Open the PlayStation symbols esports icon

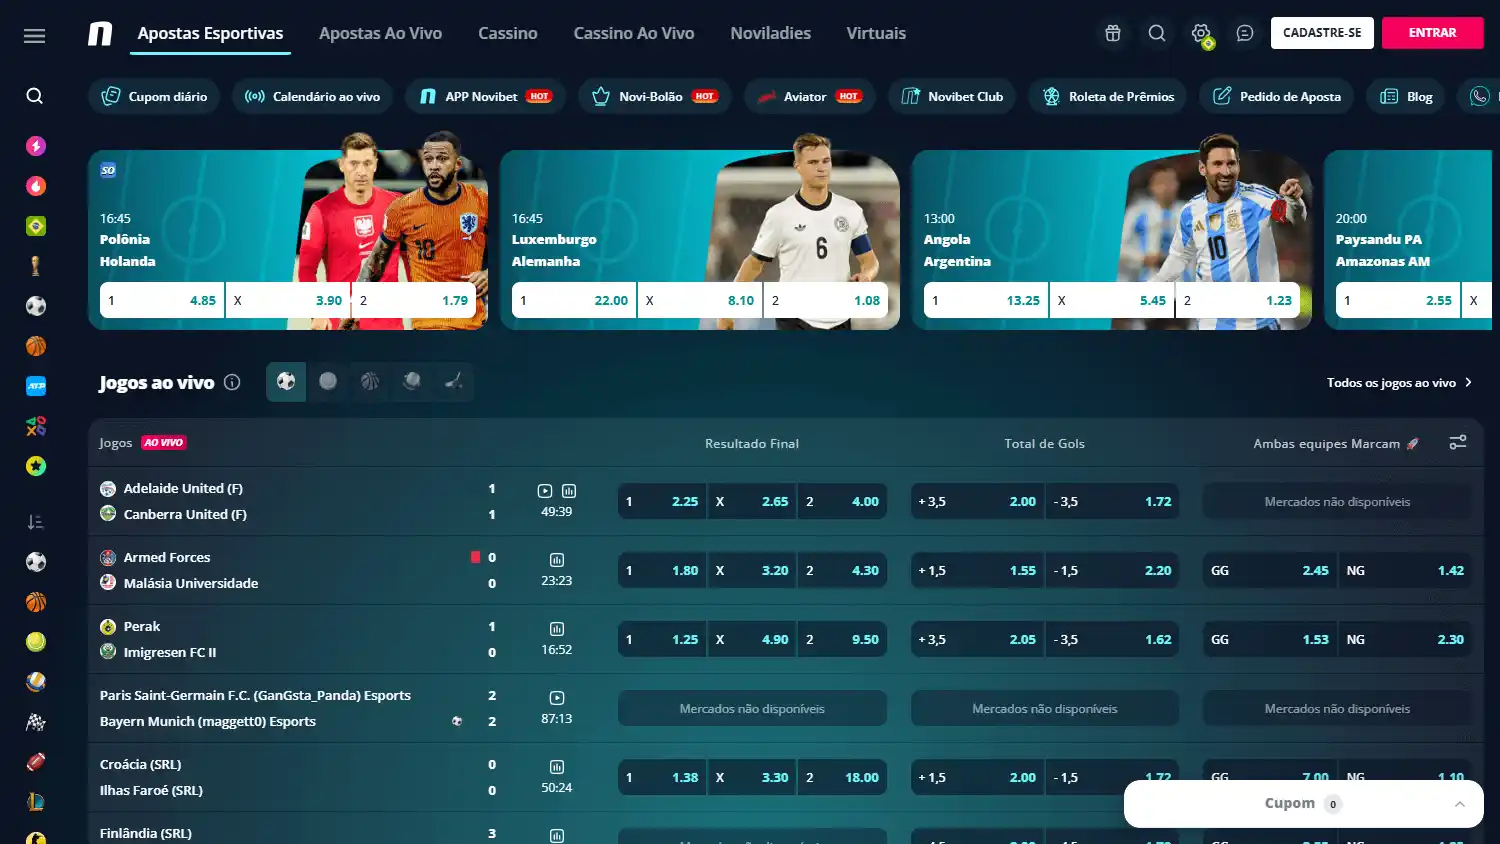coord(36,426)
